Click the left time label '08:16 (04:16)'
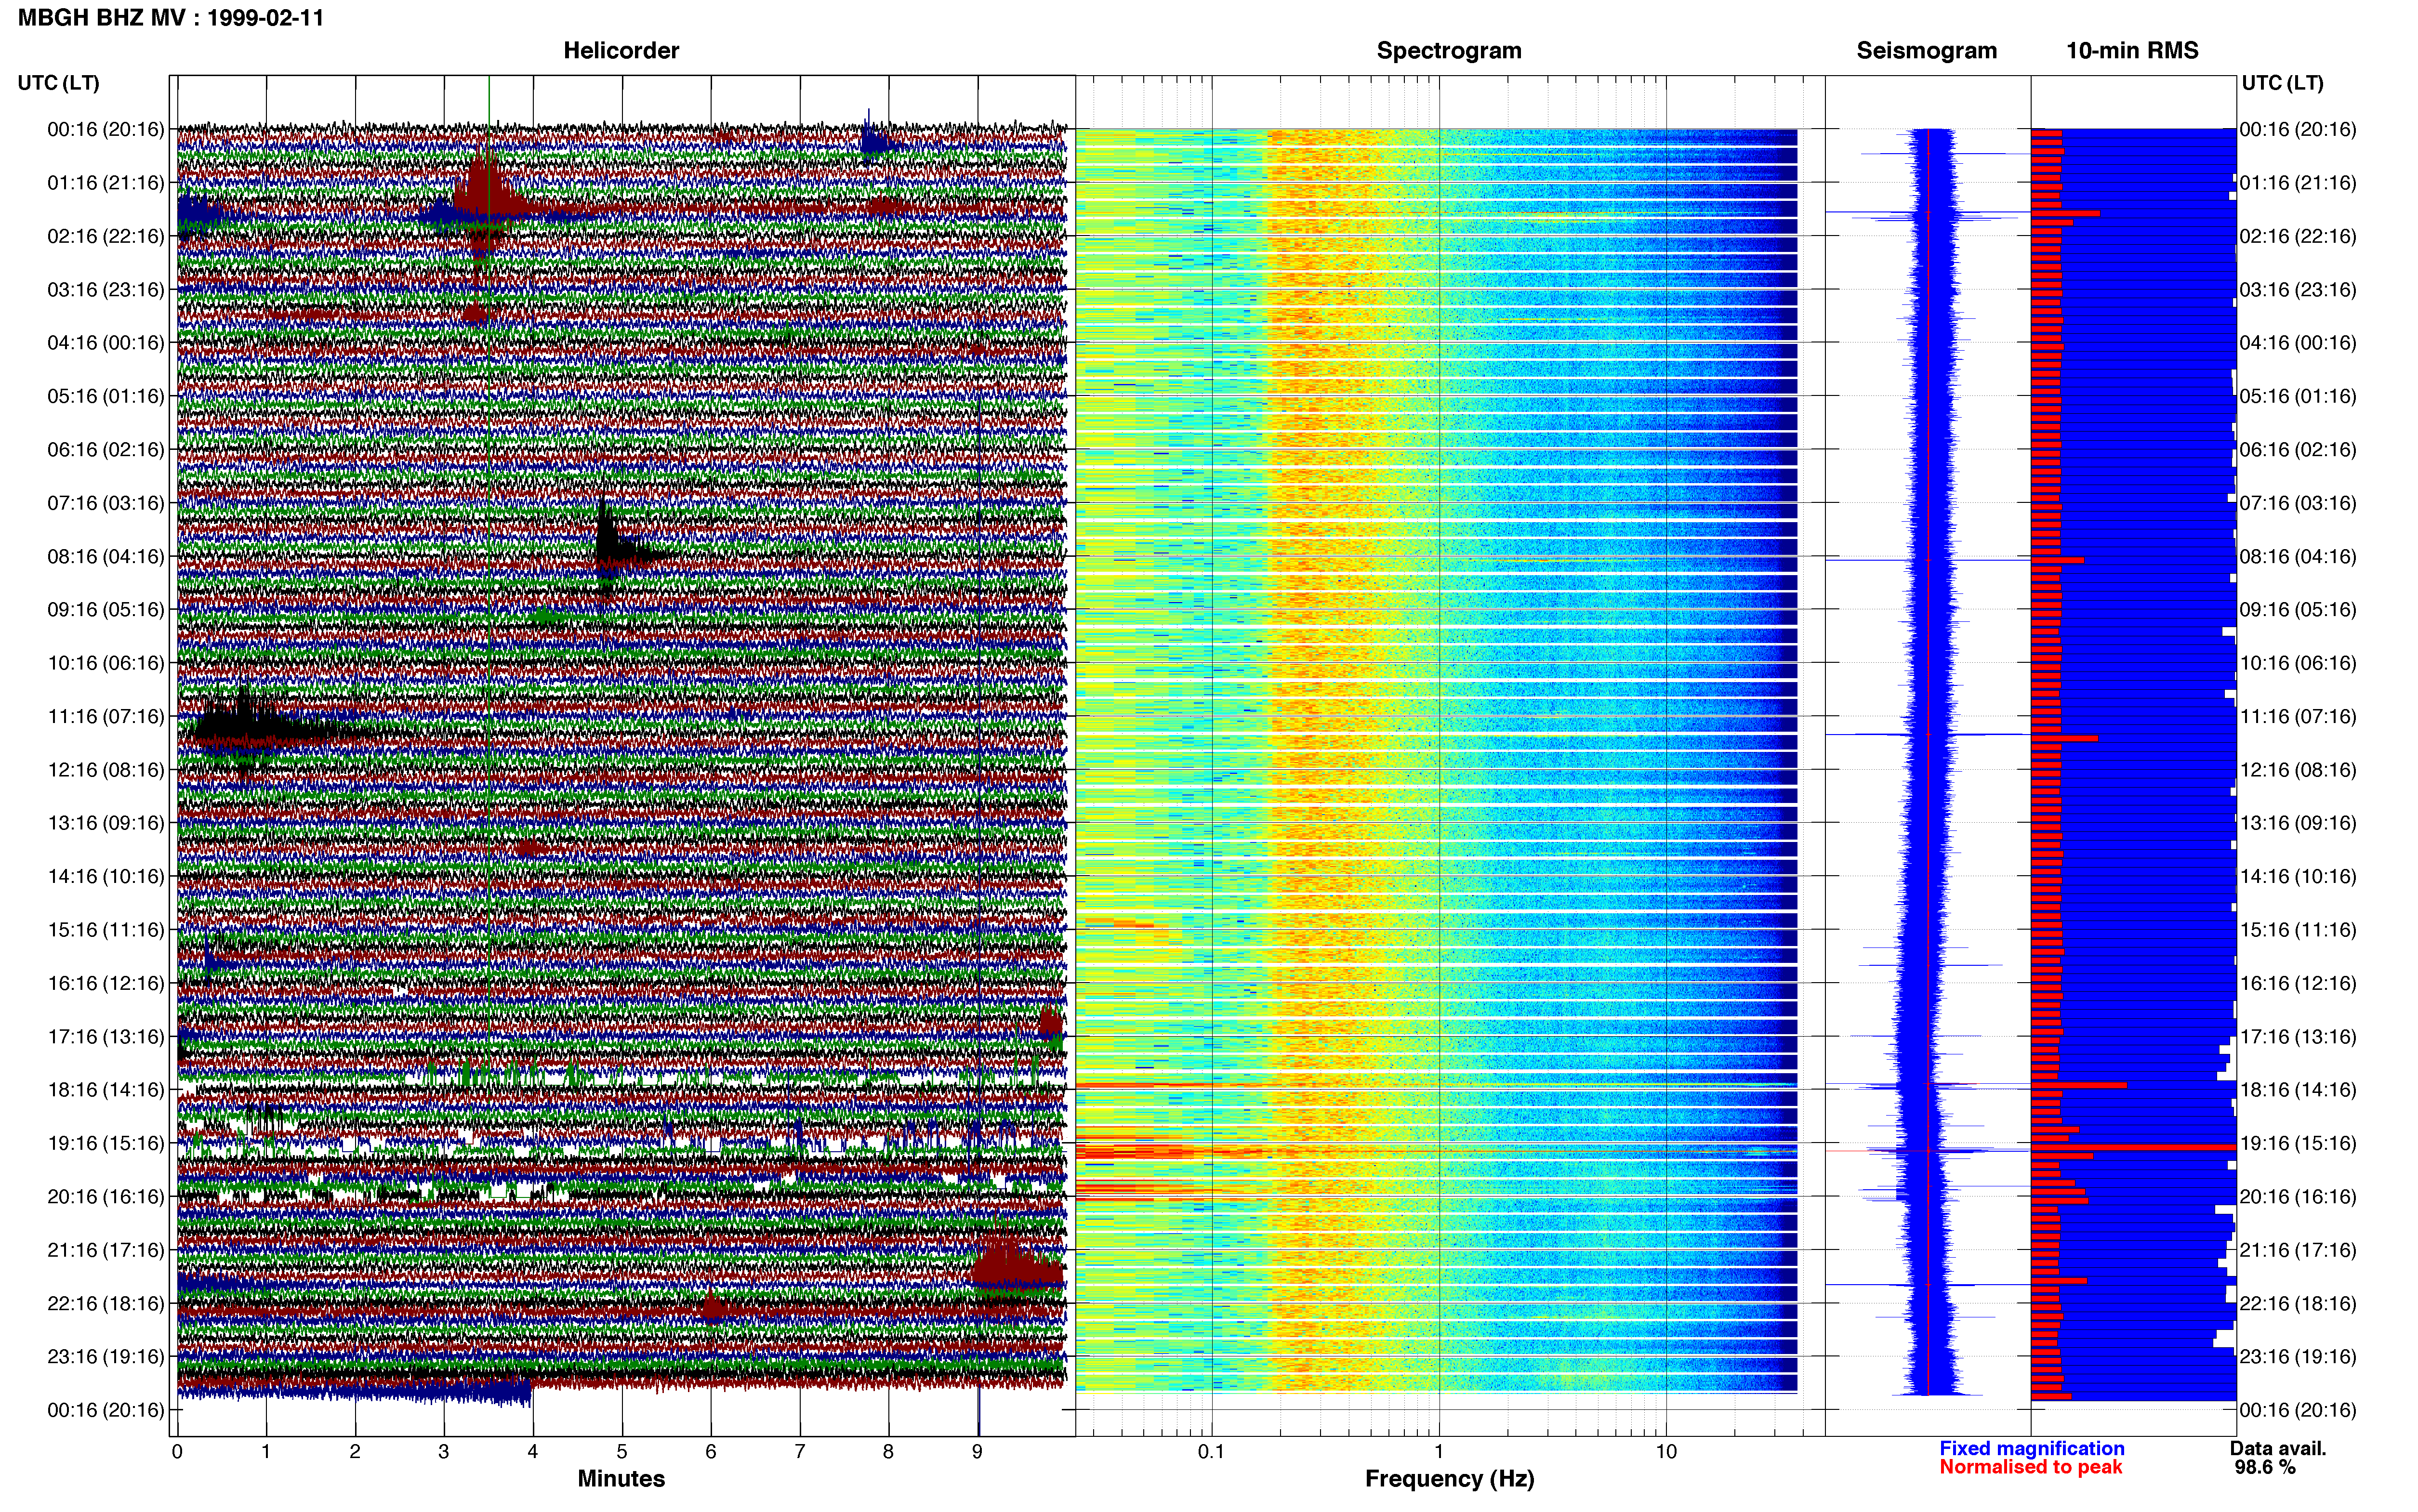This screenshot has width=2418, height=1512. coord(106,556)
